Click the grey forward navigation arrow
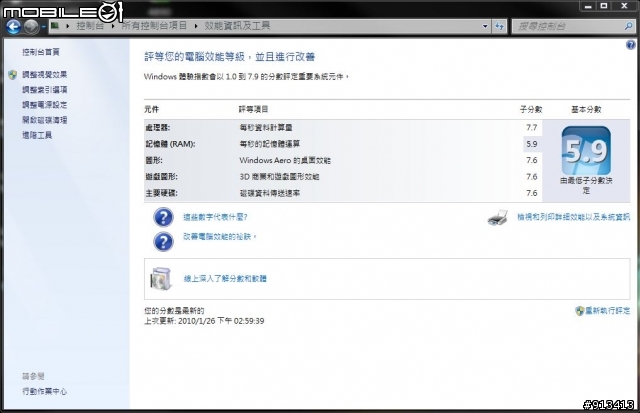The width and height of the screenshot is (640, 413). (x=31, y=27)
